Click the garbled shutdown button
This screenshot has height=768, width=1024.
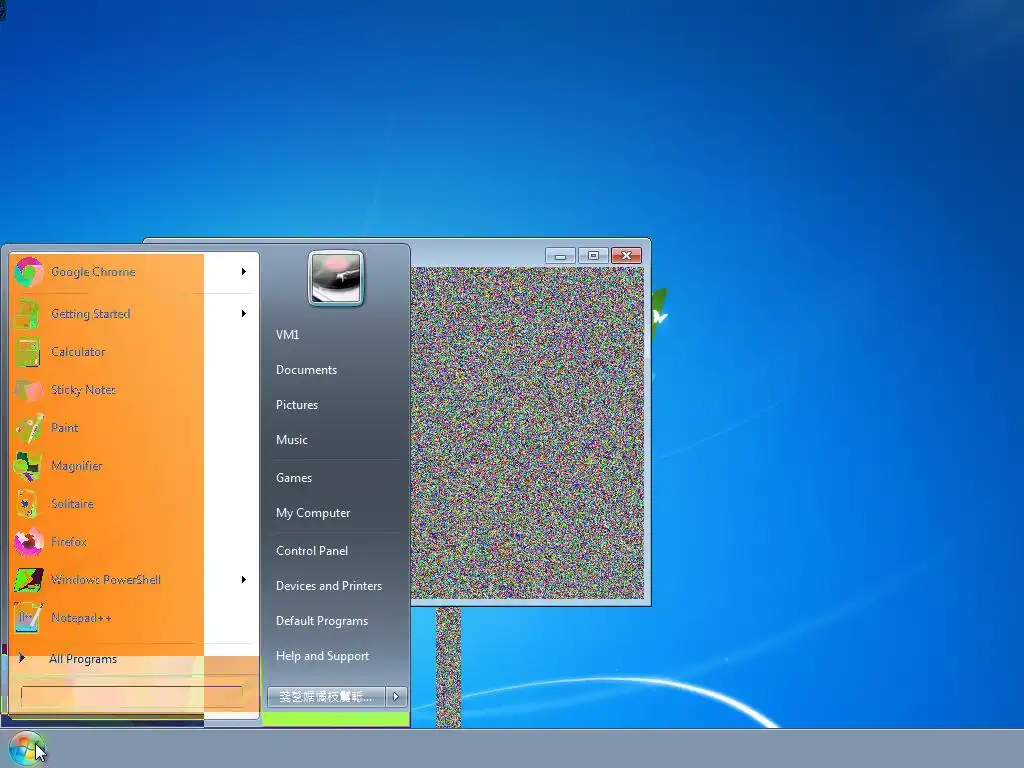326,697
